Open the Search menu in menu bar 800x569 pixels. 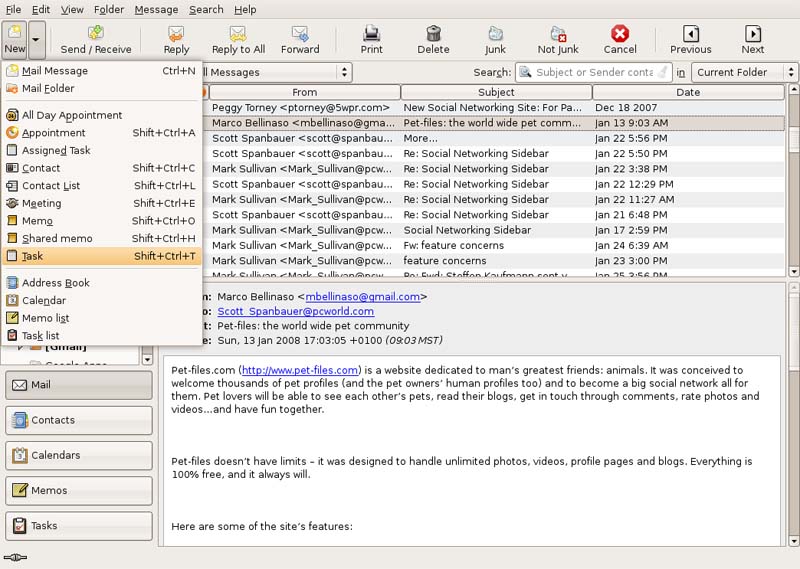[206, 9]
